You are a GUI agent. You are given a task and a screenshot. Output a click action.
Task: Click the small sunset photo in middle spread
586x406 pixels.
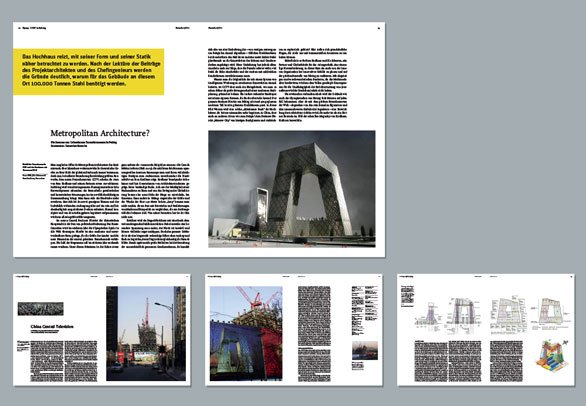(365, 350)
